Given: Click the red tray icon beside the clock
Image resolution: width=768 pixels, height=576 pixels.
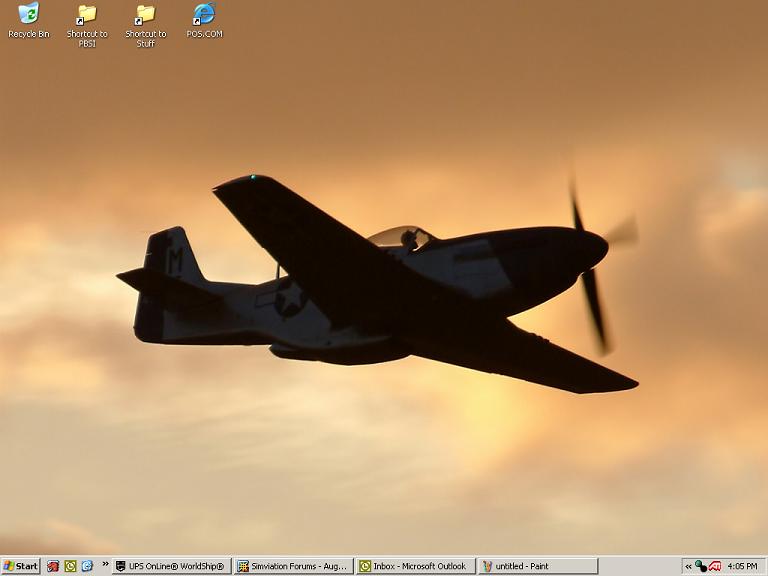Looking at the screenshot, I should point(715,566).
